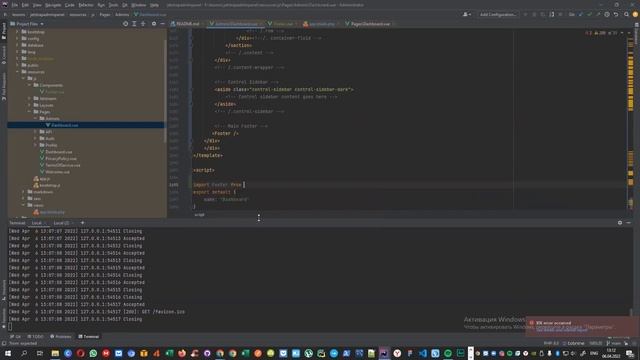Open the Git tool window button

16,337
